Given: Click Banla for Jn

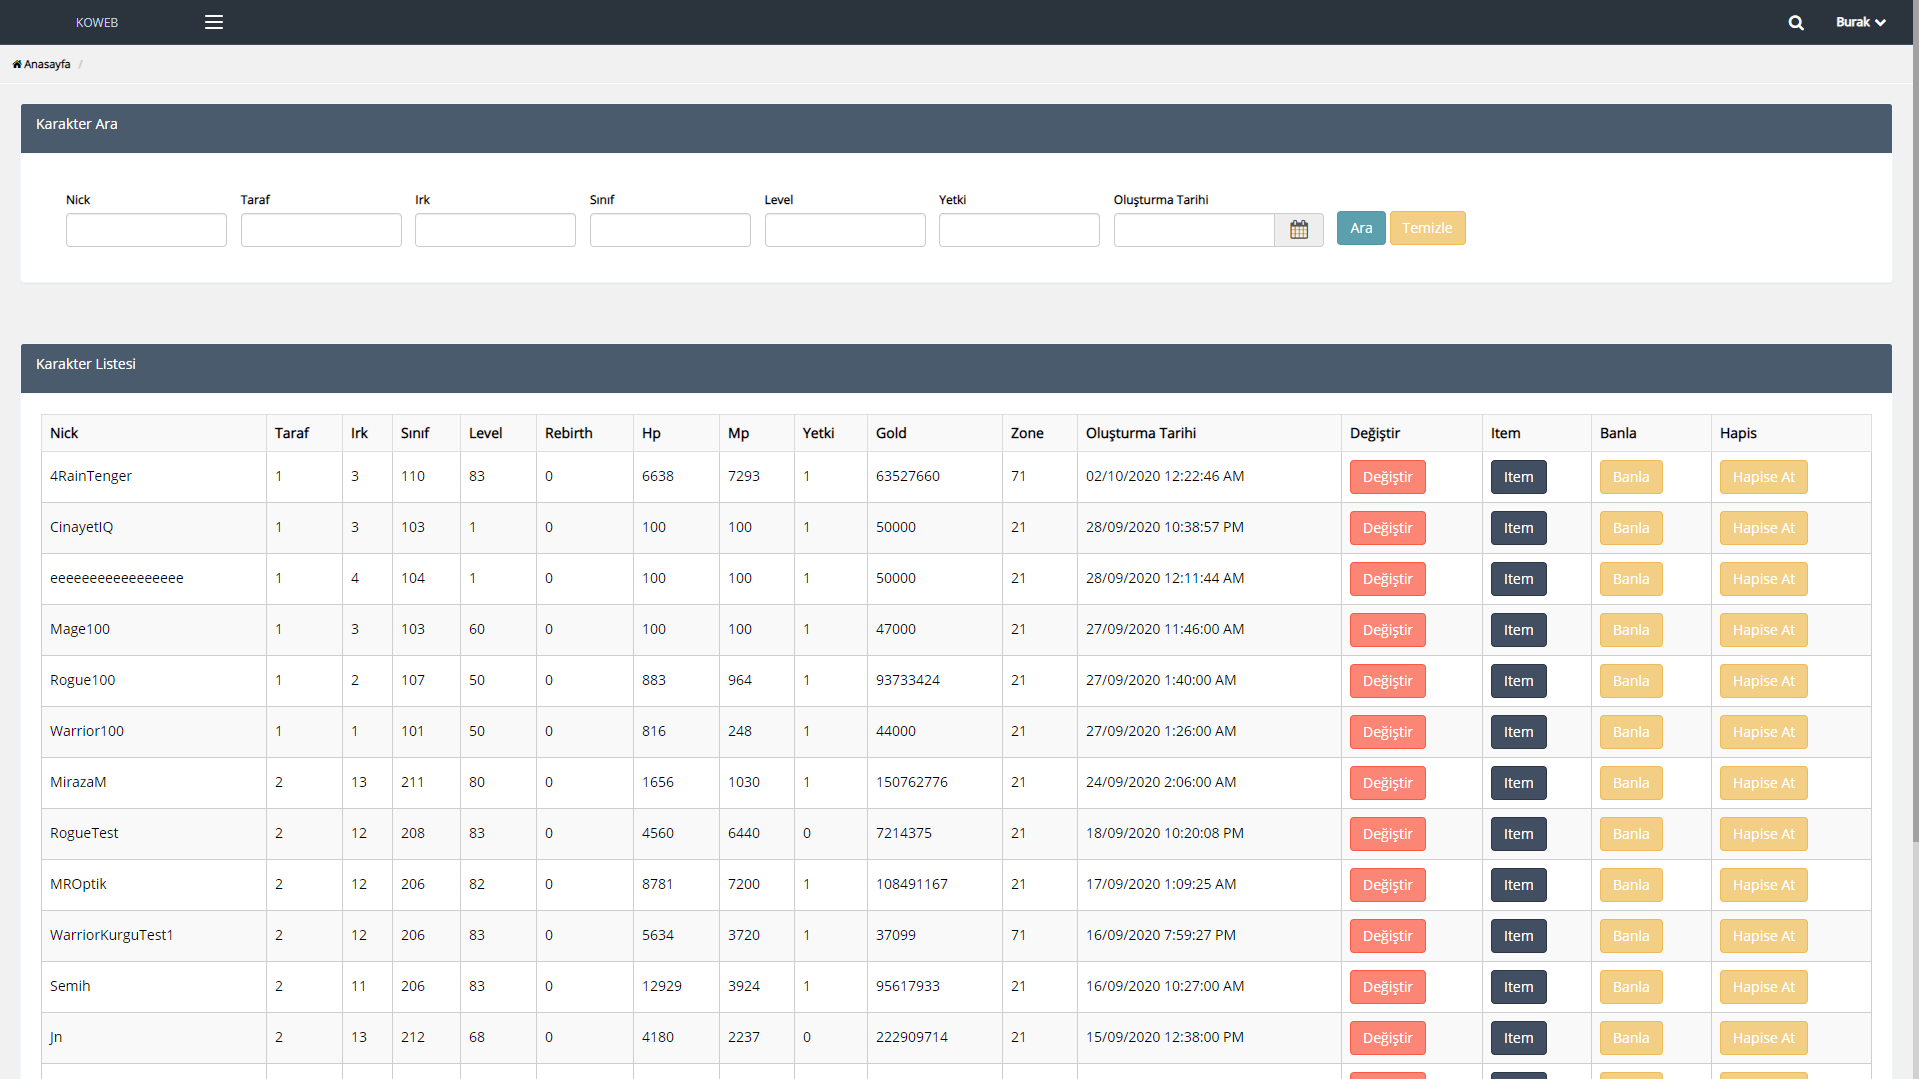Looking at the screenshot, I should (1631, 1038).
